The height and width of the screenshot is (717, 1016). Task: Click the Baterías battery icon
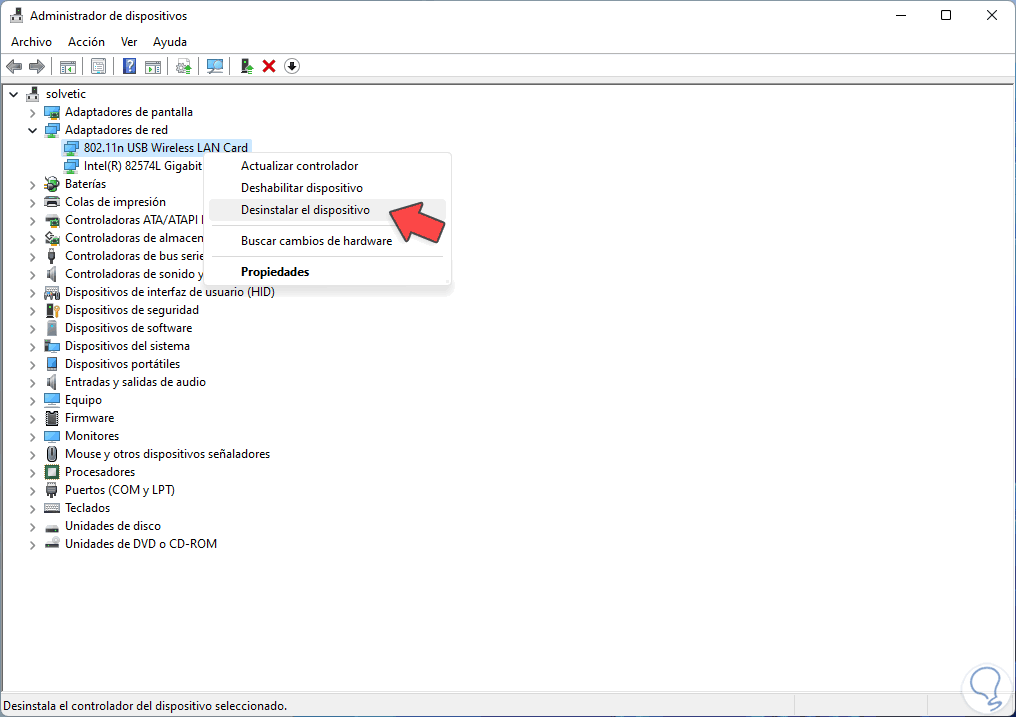[x=52, y=185]
